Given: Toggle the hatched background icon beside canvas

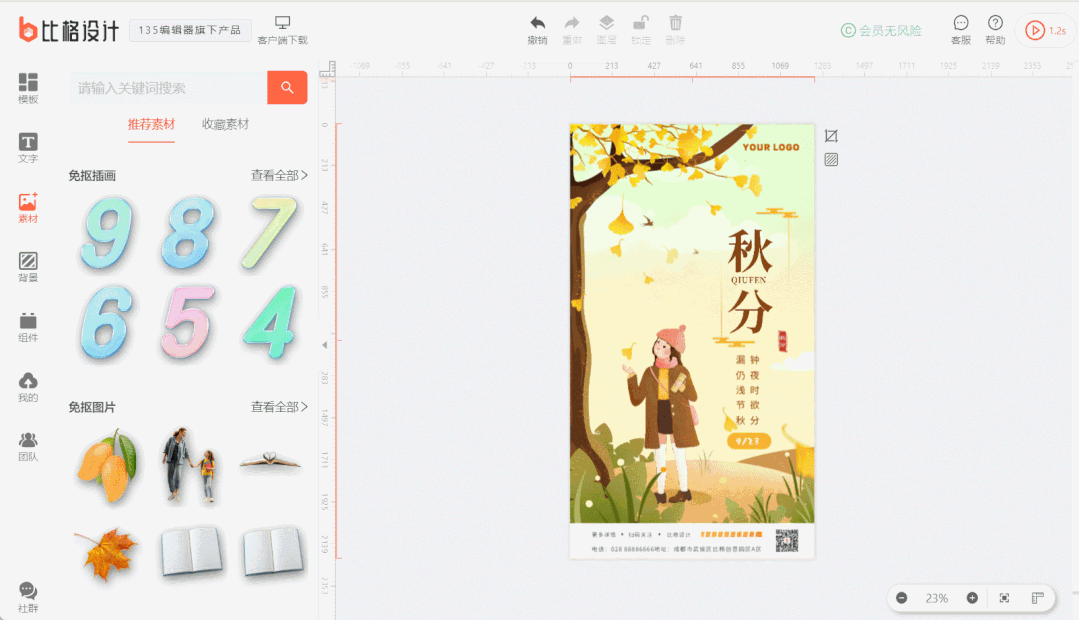Looking at the screenshot, I should [831, 159].
